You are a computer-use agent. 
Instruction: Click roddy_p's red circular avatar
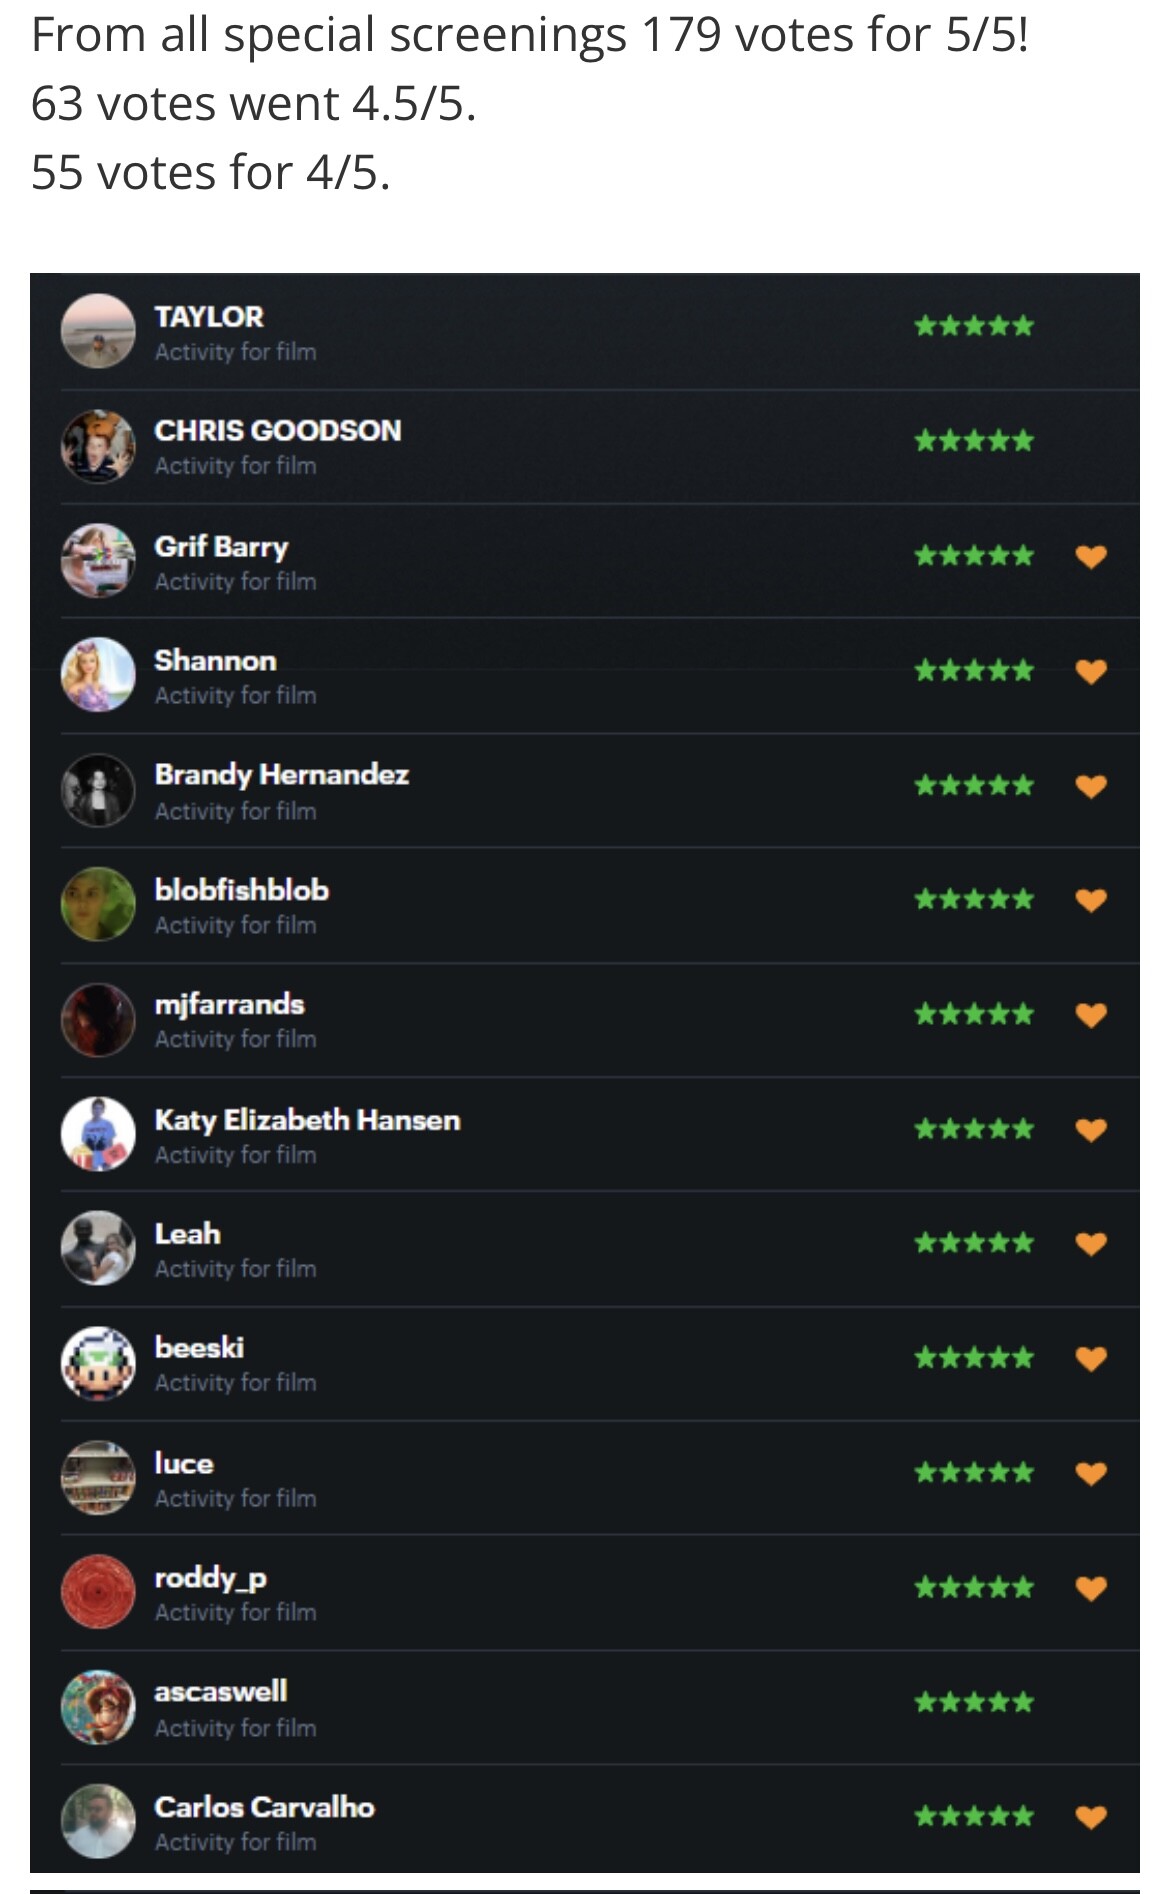[98, 1592]
